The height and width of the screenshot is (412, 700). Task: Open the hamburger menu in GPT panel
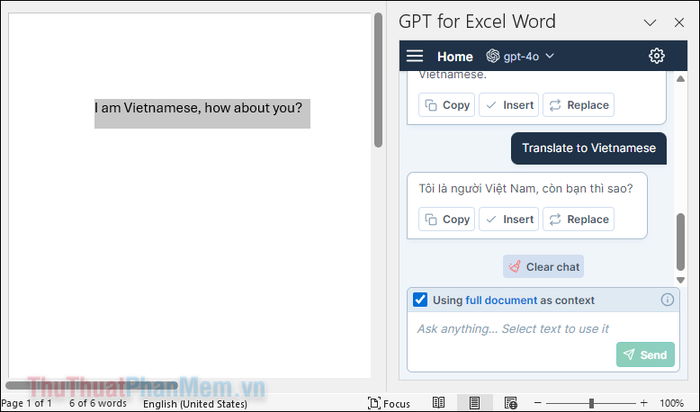pos(414,56)
